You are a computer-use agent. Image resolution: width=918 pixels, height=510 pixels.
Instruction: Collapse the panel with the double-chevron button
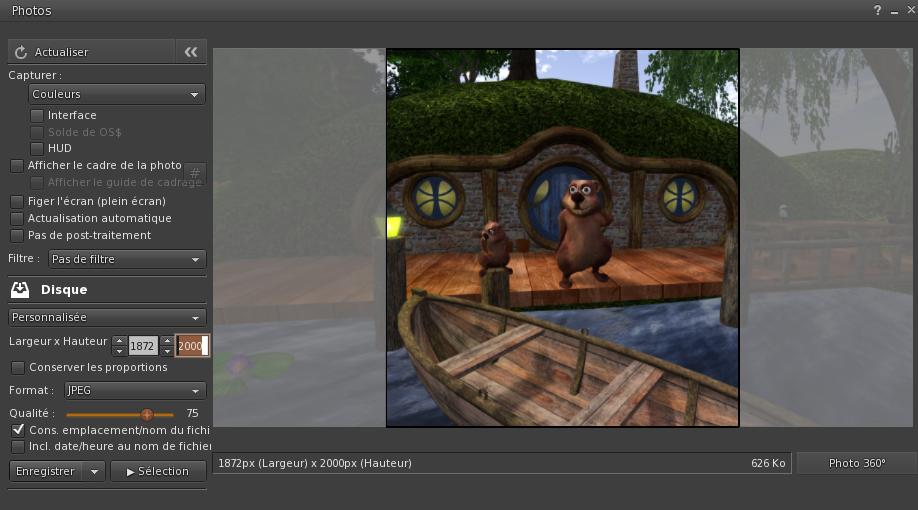click(191, 52)
